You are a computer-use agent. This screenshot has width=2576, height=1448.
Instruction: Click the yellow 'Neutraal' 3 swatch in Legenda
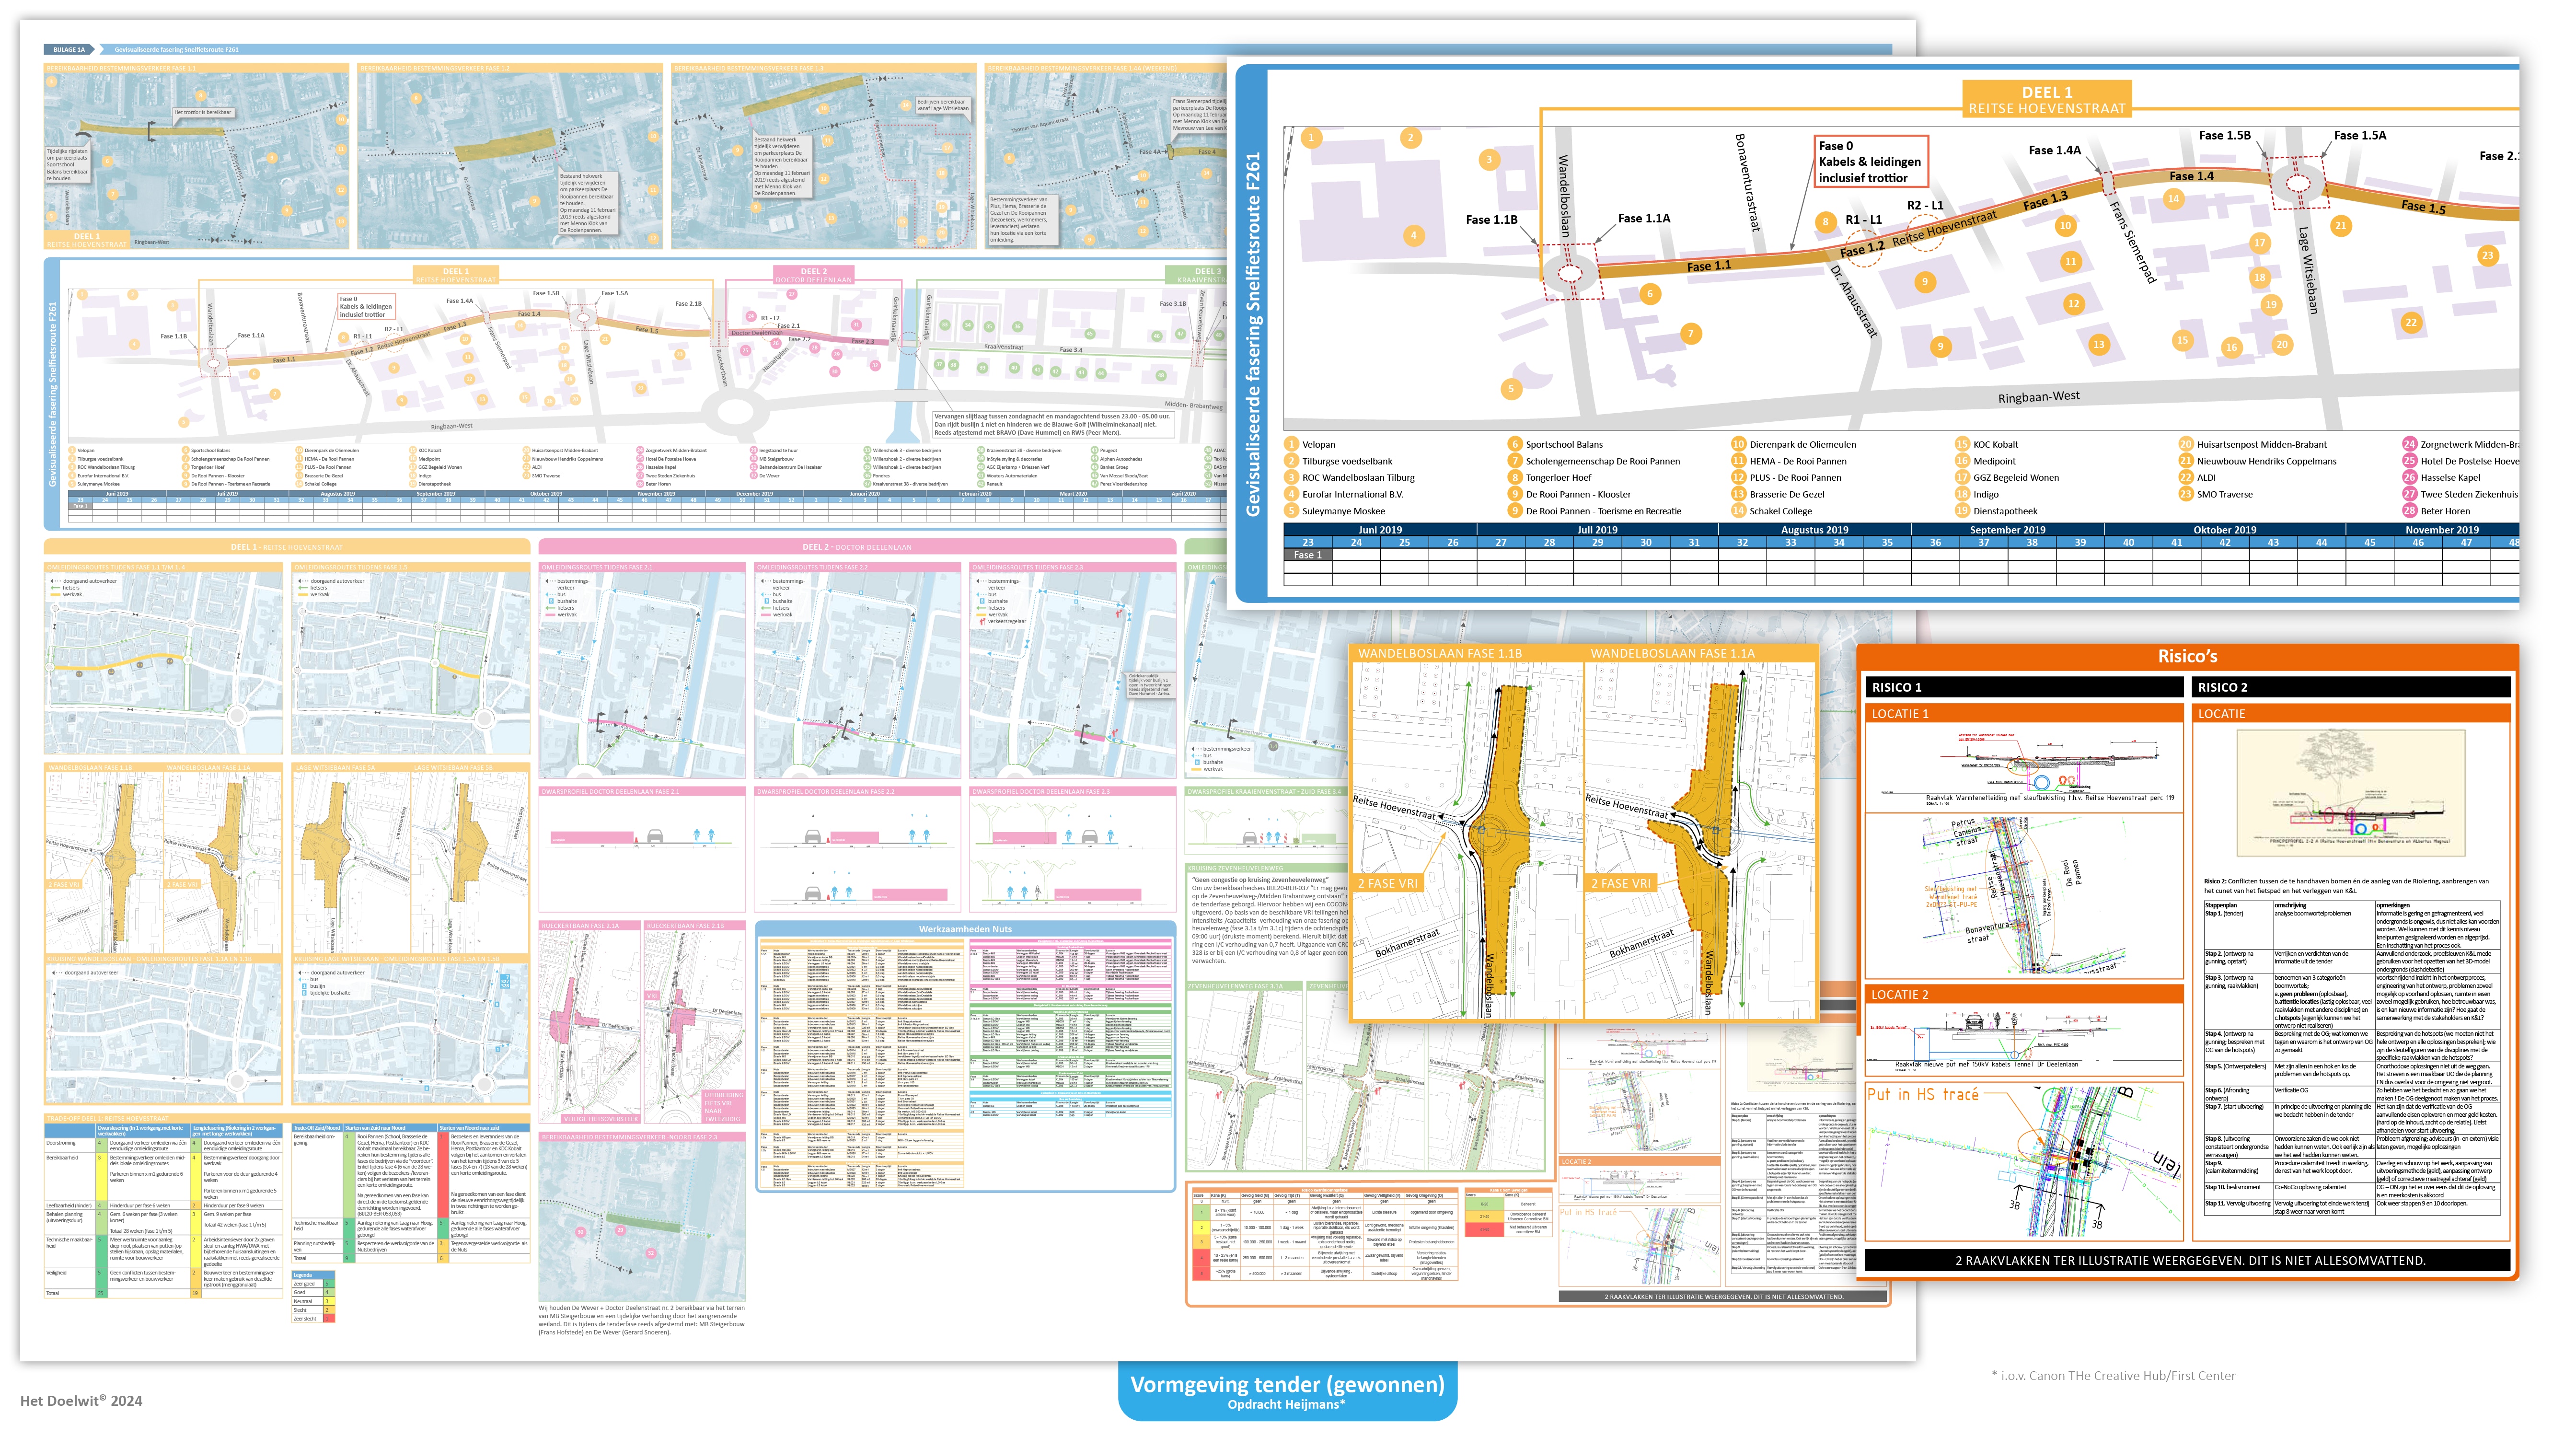328,1301
